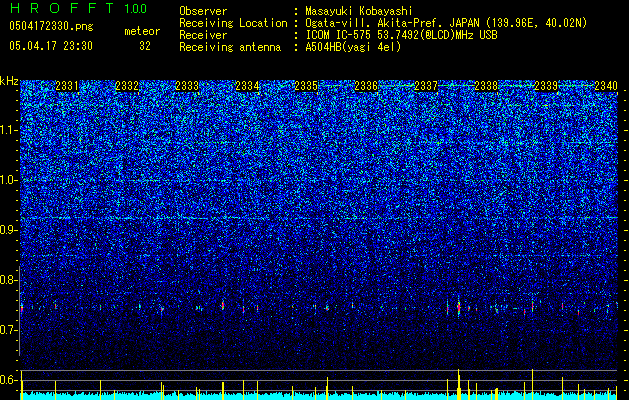Image resolution: width=629 pixels, height=400 pixels.
Task: Select the 0.8 kHz axis label
Action: click(x=9, y=280)
